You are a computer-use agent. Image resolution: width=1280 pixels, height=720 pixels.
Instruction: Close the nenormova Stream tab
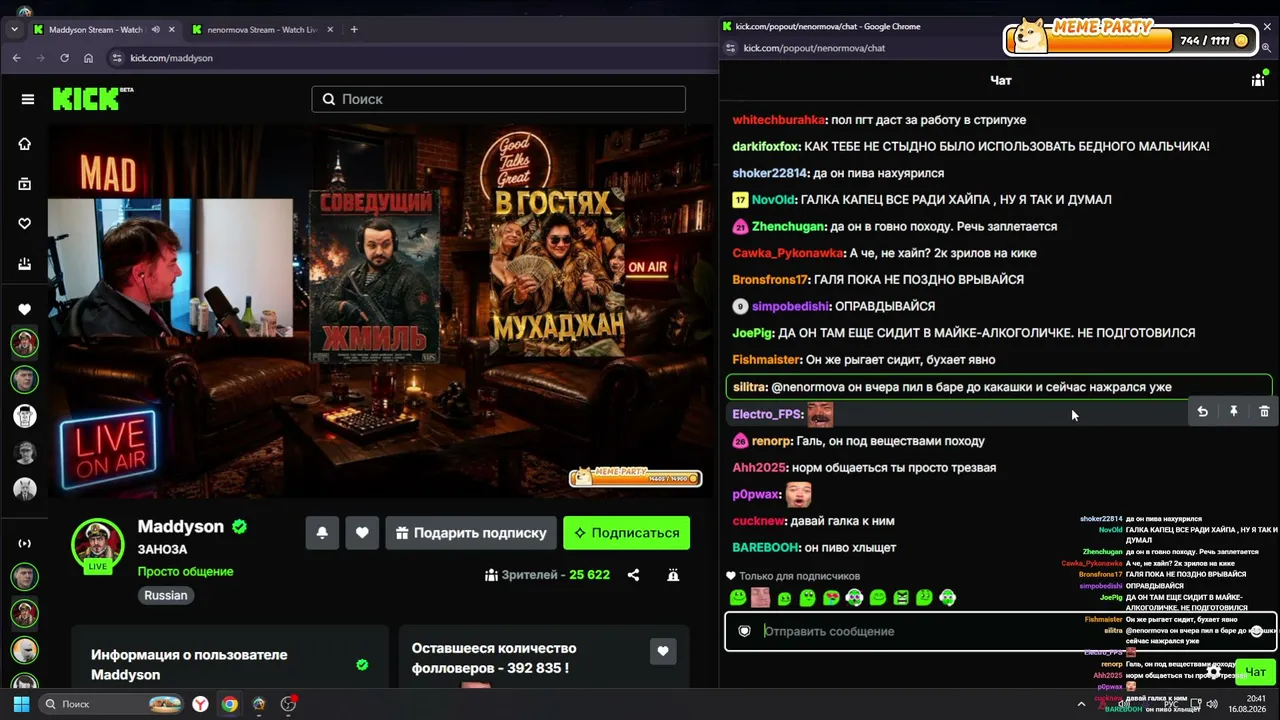[330, 30]
